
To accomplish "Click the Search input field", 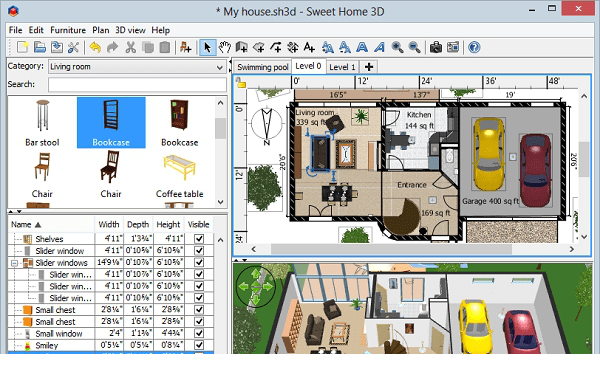I will point(137,85).
